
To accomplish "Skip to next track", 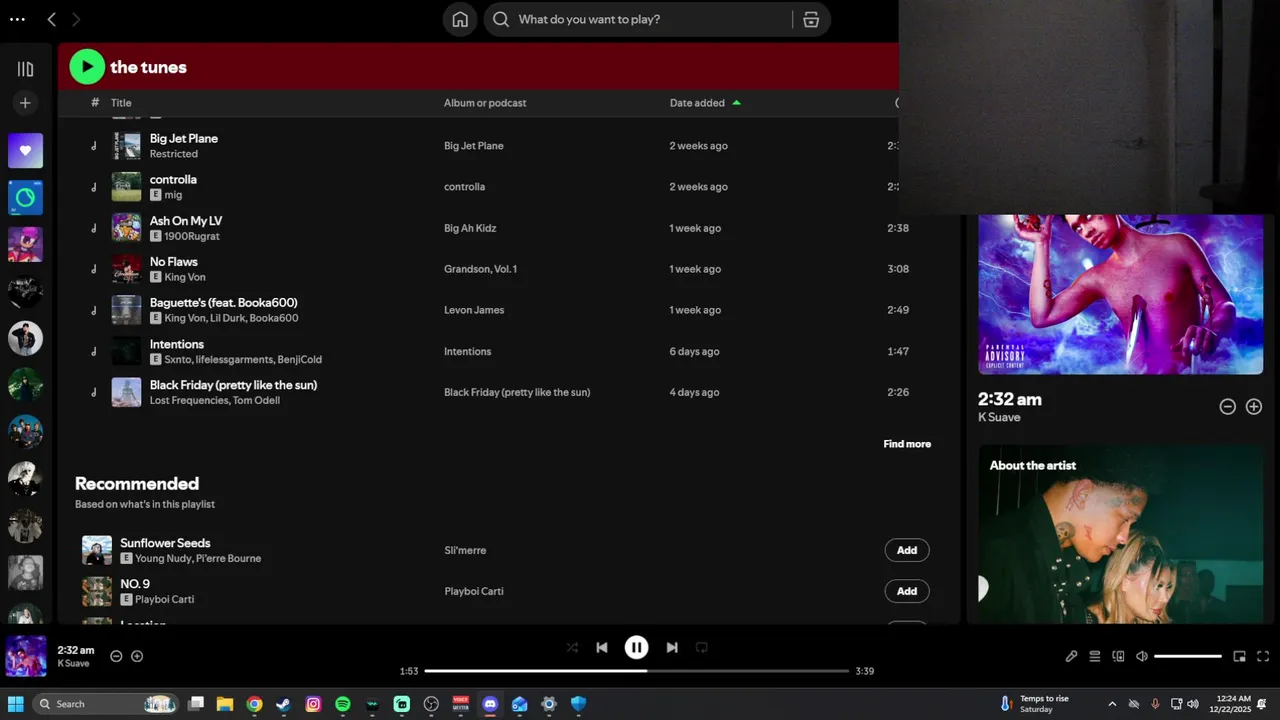I will tap(672, 647).
